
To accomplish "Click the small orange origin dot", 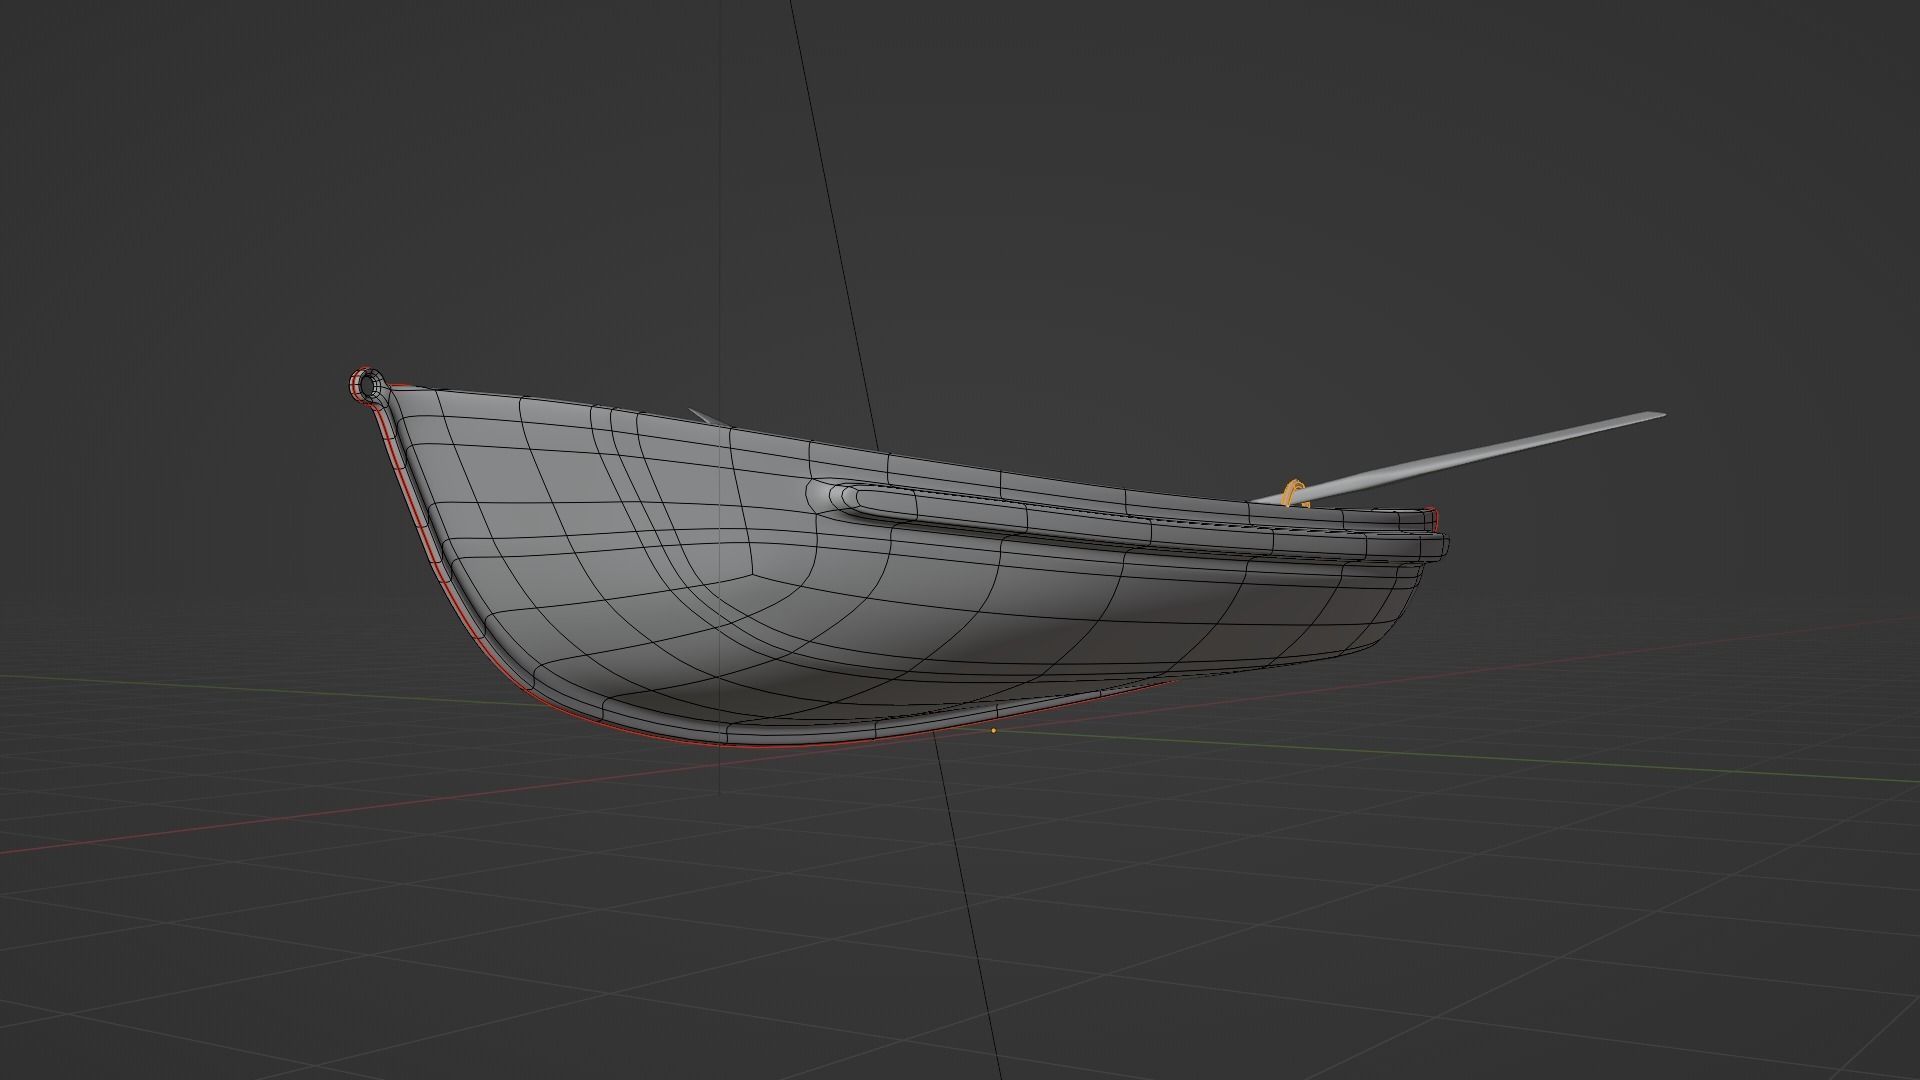I will click(x=993, y=731).
